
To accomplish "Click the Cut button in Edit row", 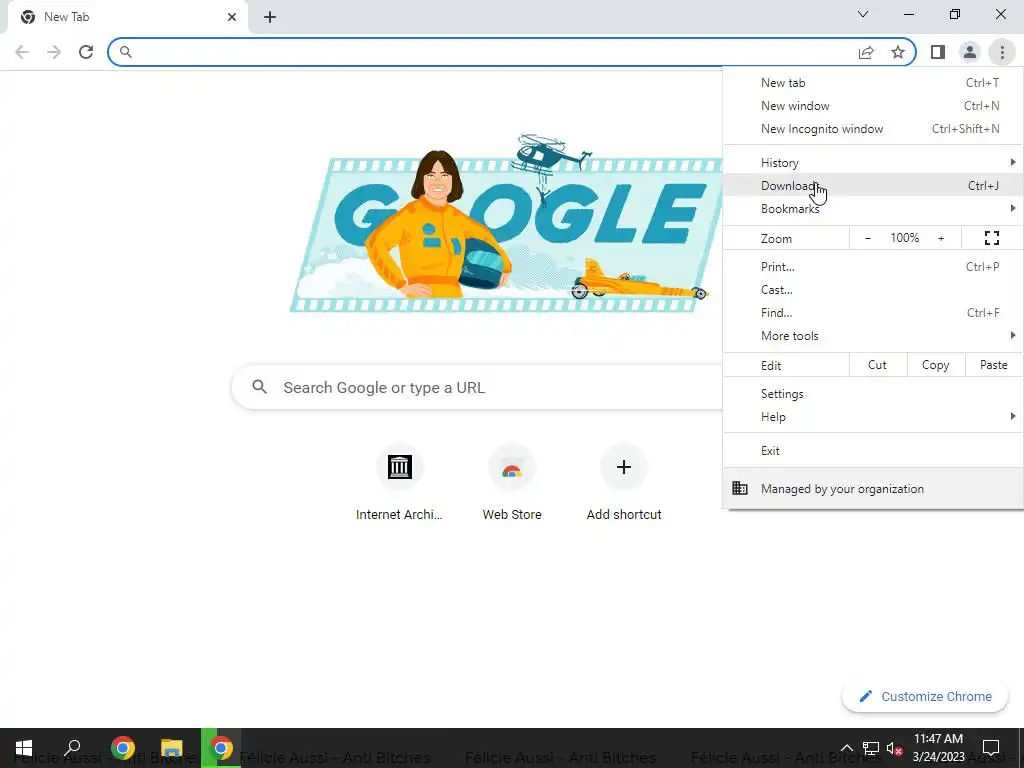I will tap(878, 365).
